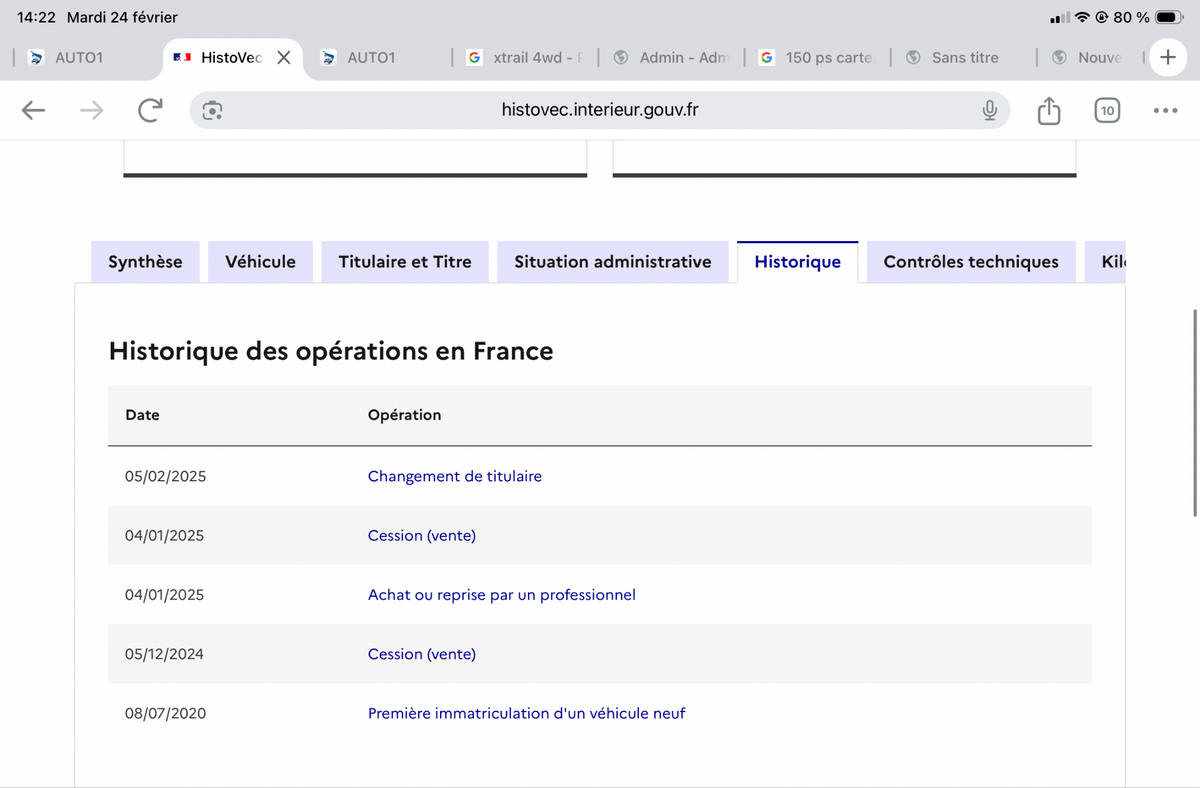Open the Situation administrative tab
Screen dimensions: 1200x788
pyautogui.click(x=613, y=262)
